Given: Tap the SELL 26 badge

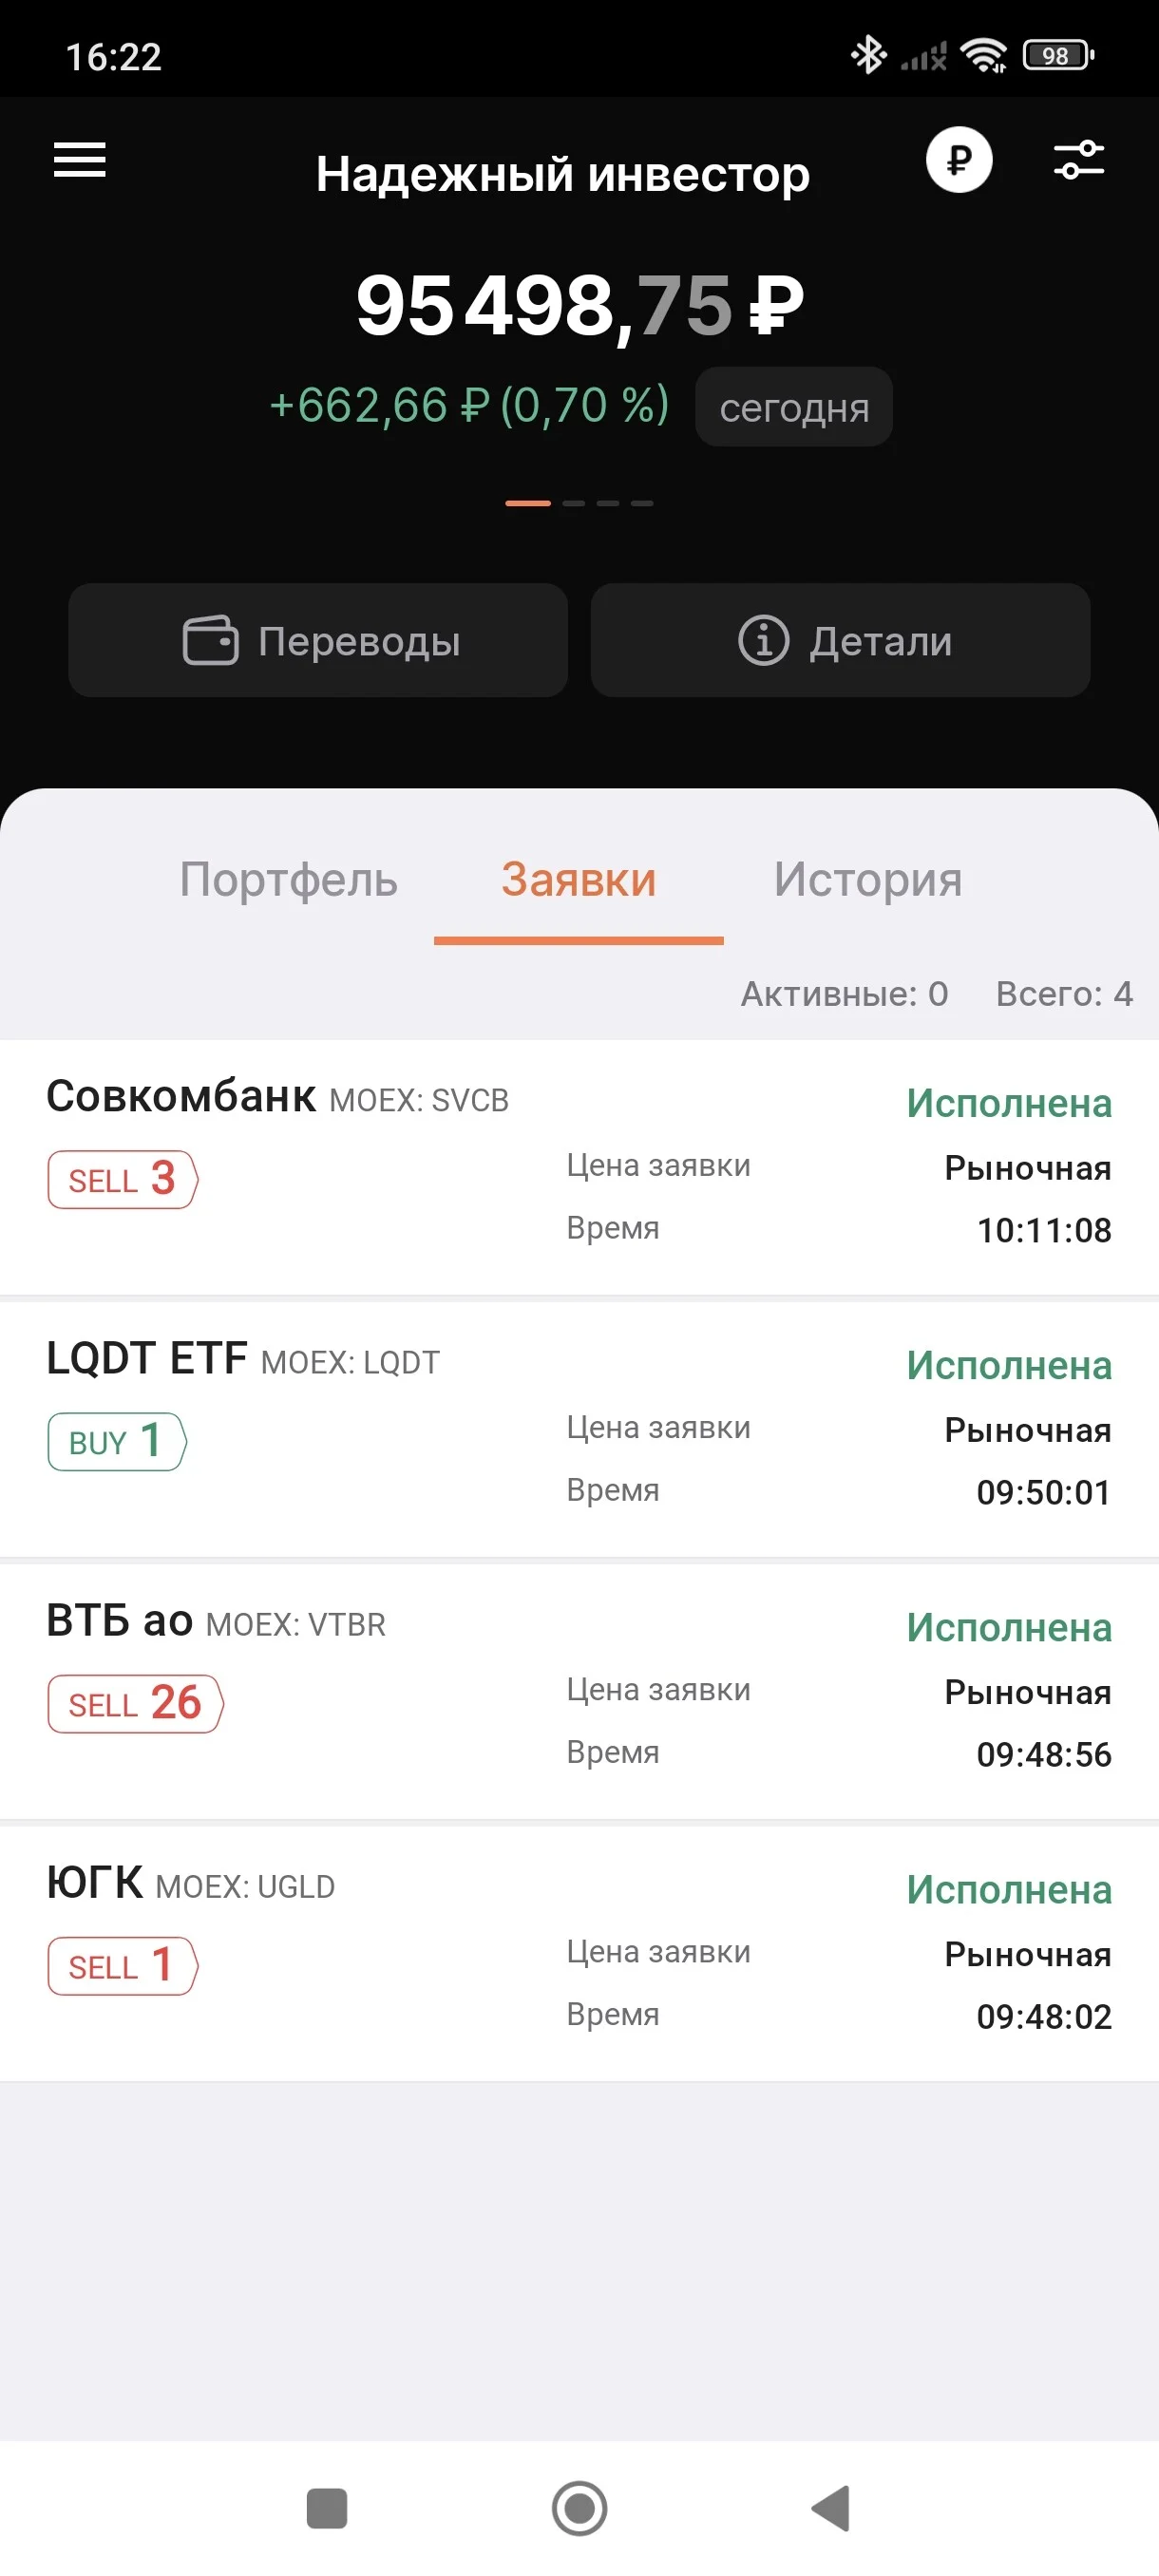Looking at the screenshot, I should point(136,1704).
